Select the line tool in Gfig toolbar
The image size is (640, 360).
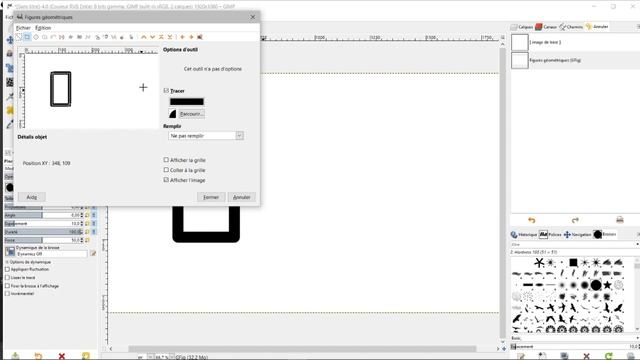(x=19, y=37)
